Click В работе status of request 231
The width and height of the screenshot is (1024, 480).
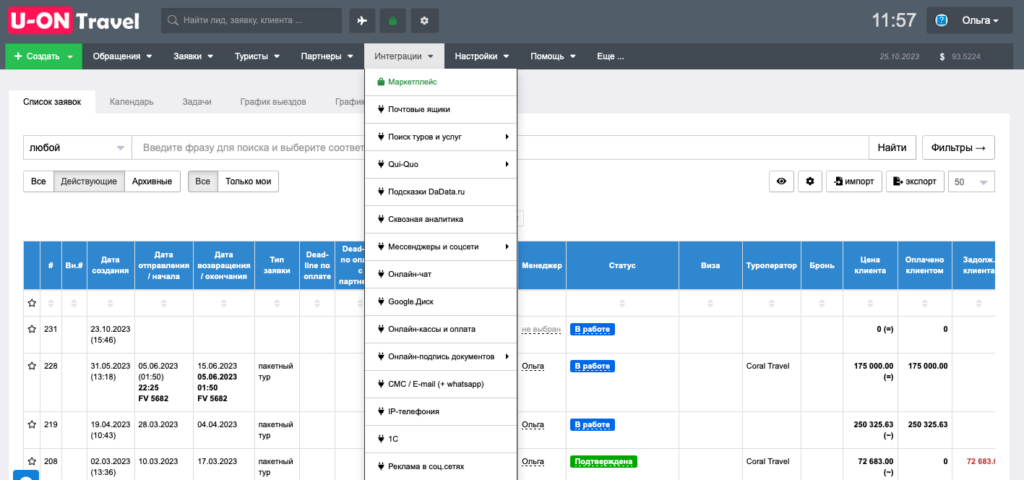pos(592,329)
